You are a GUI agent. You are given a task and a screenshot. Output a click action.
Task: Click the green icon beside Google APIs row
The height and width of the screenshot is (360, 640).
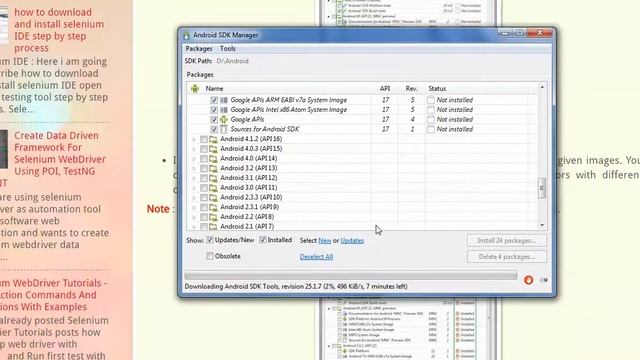click(224, 120)
